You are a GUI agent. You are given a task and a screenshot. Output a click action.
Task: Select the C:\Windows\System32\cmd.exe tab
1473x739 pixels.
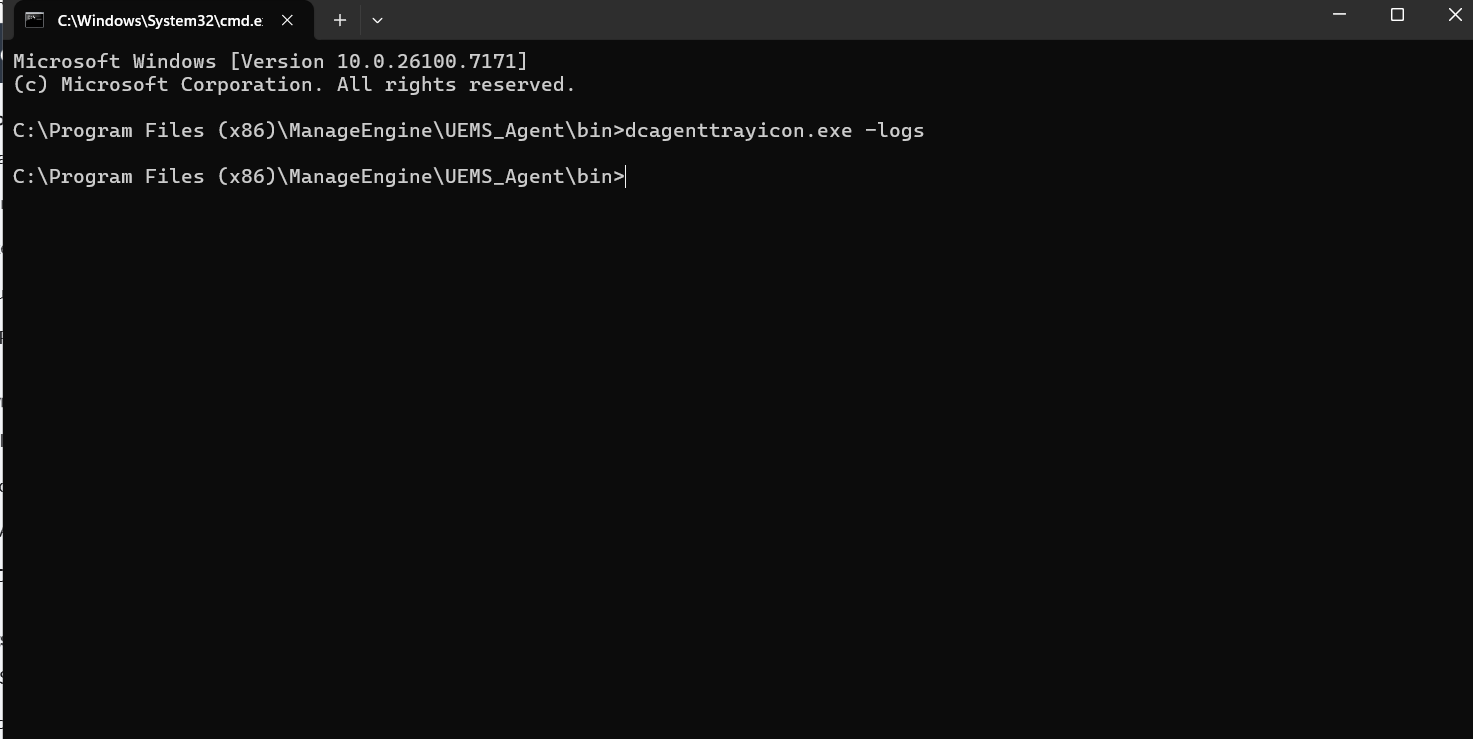162,20
